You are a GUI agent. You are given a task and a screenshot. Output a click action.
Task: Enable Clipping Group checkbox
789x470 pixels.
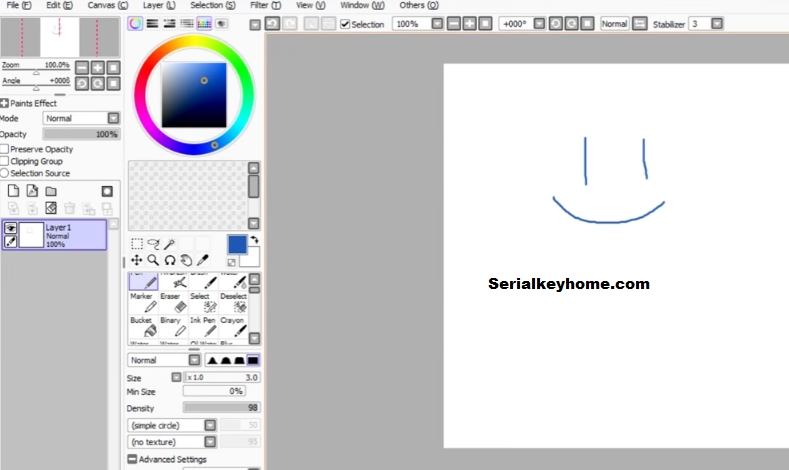click(5, 161)
